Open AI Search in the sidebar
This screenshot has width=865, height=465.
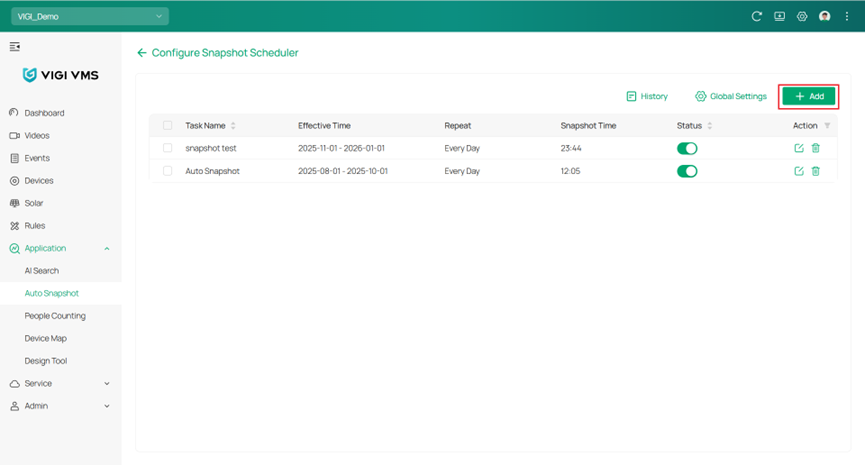(41, 271)
